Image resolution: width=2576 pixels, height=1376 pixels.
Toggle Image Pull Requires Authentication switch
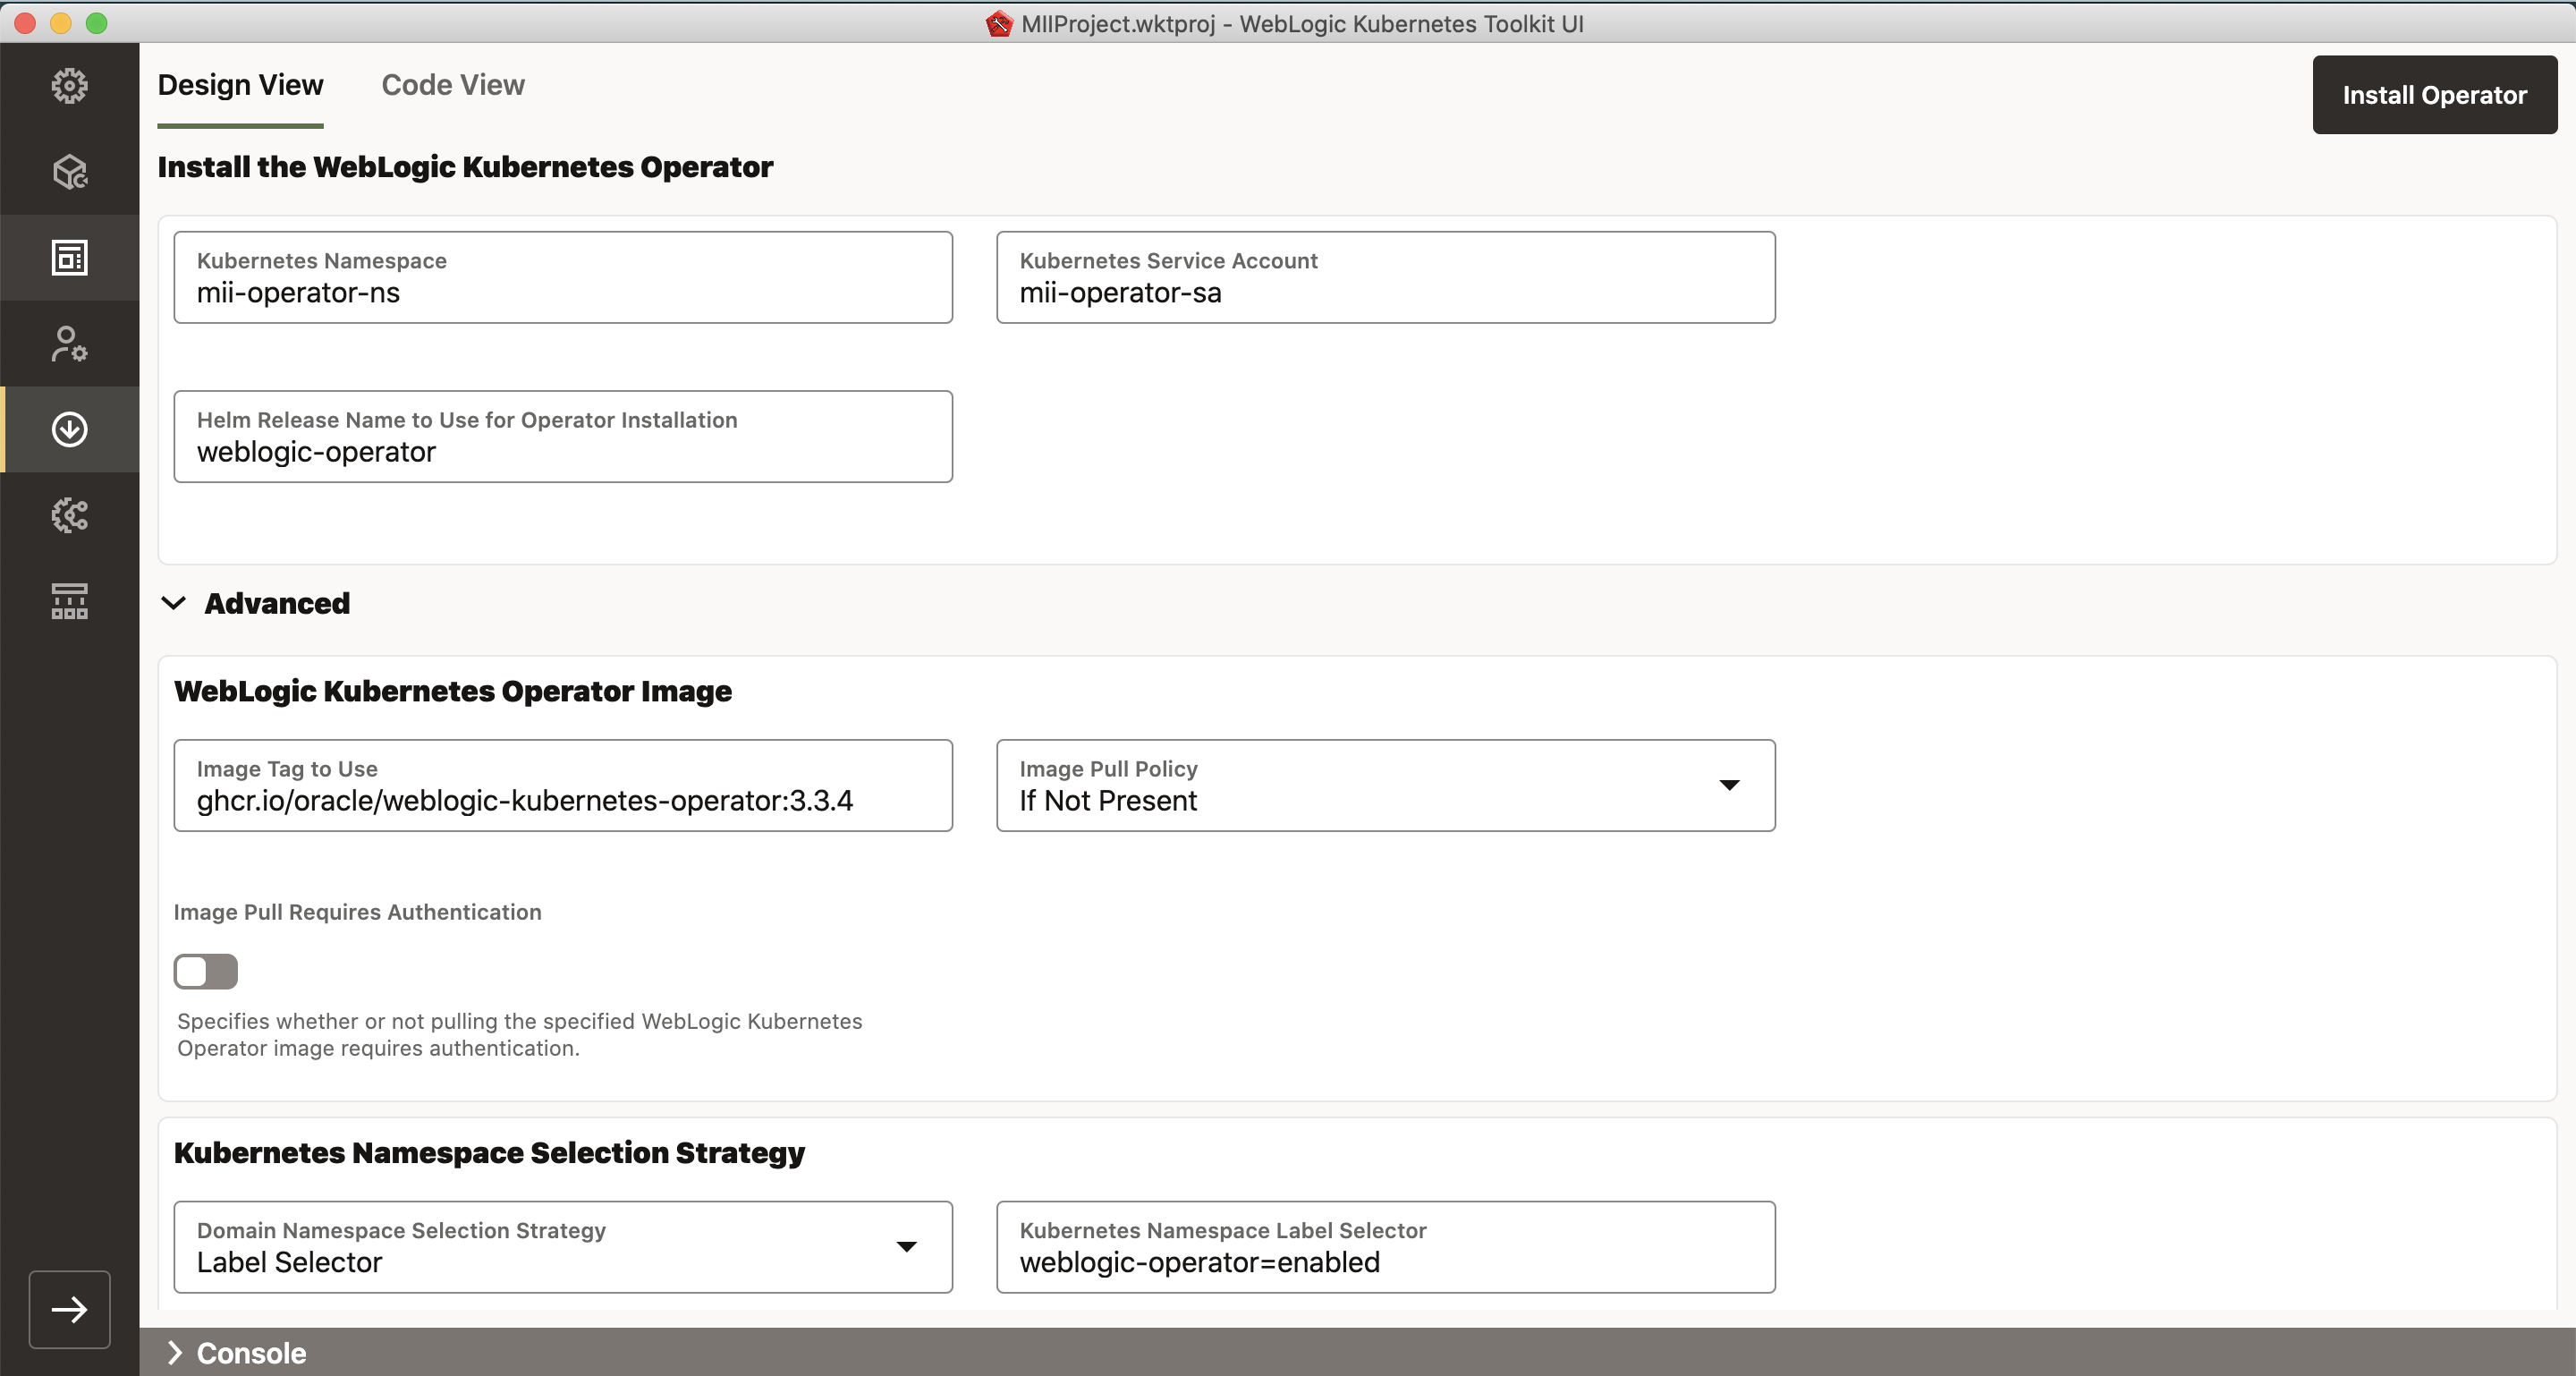point(205,971)
